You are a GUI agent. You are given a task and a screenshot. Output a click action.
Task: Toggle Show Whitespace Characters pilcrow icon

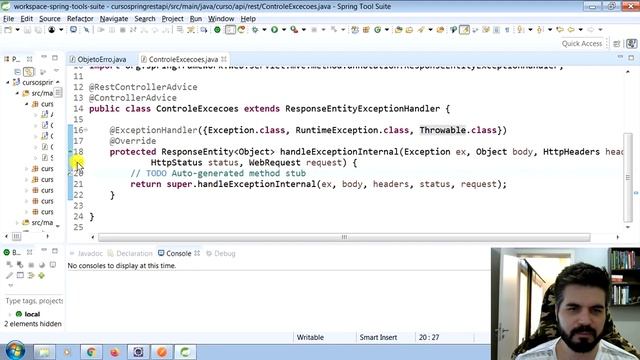coord(507,30)
